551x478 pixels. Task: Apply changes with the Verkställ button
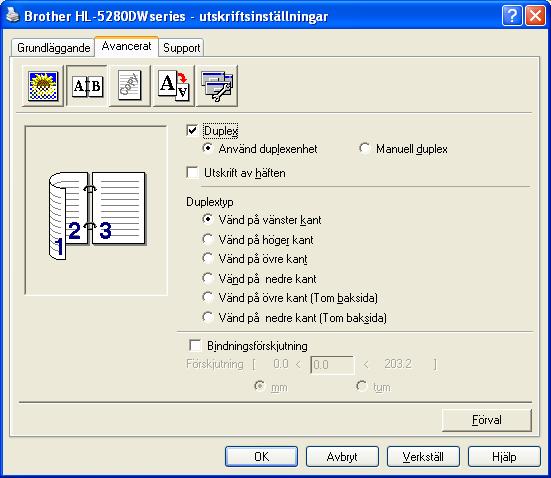click(x=423, y=457)
